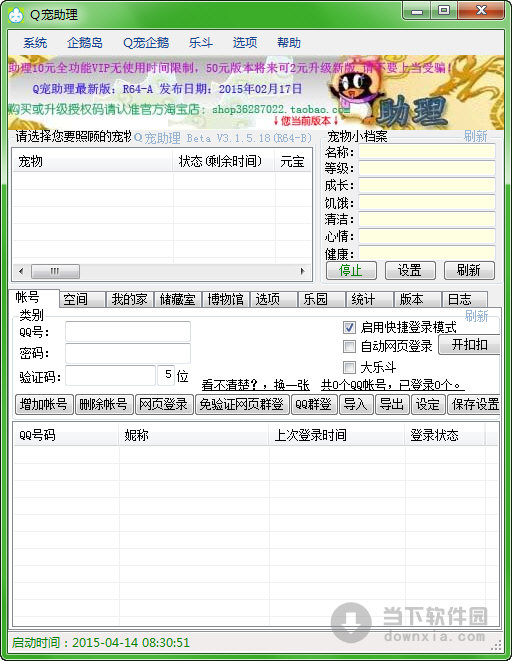Click 看不清楚?,换一张 link
Viewport: 512px width, 661px height.
point(255,384)
